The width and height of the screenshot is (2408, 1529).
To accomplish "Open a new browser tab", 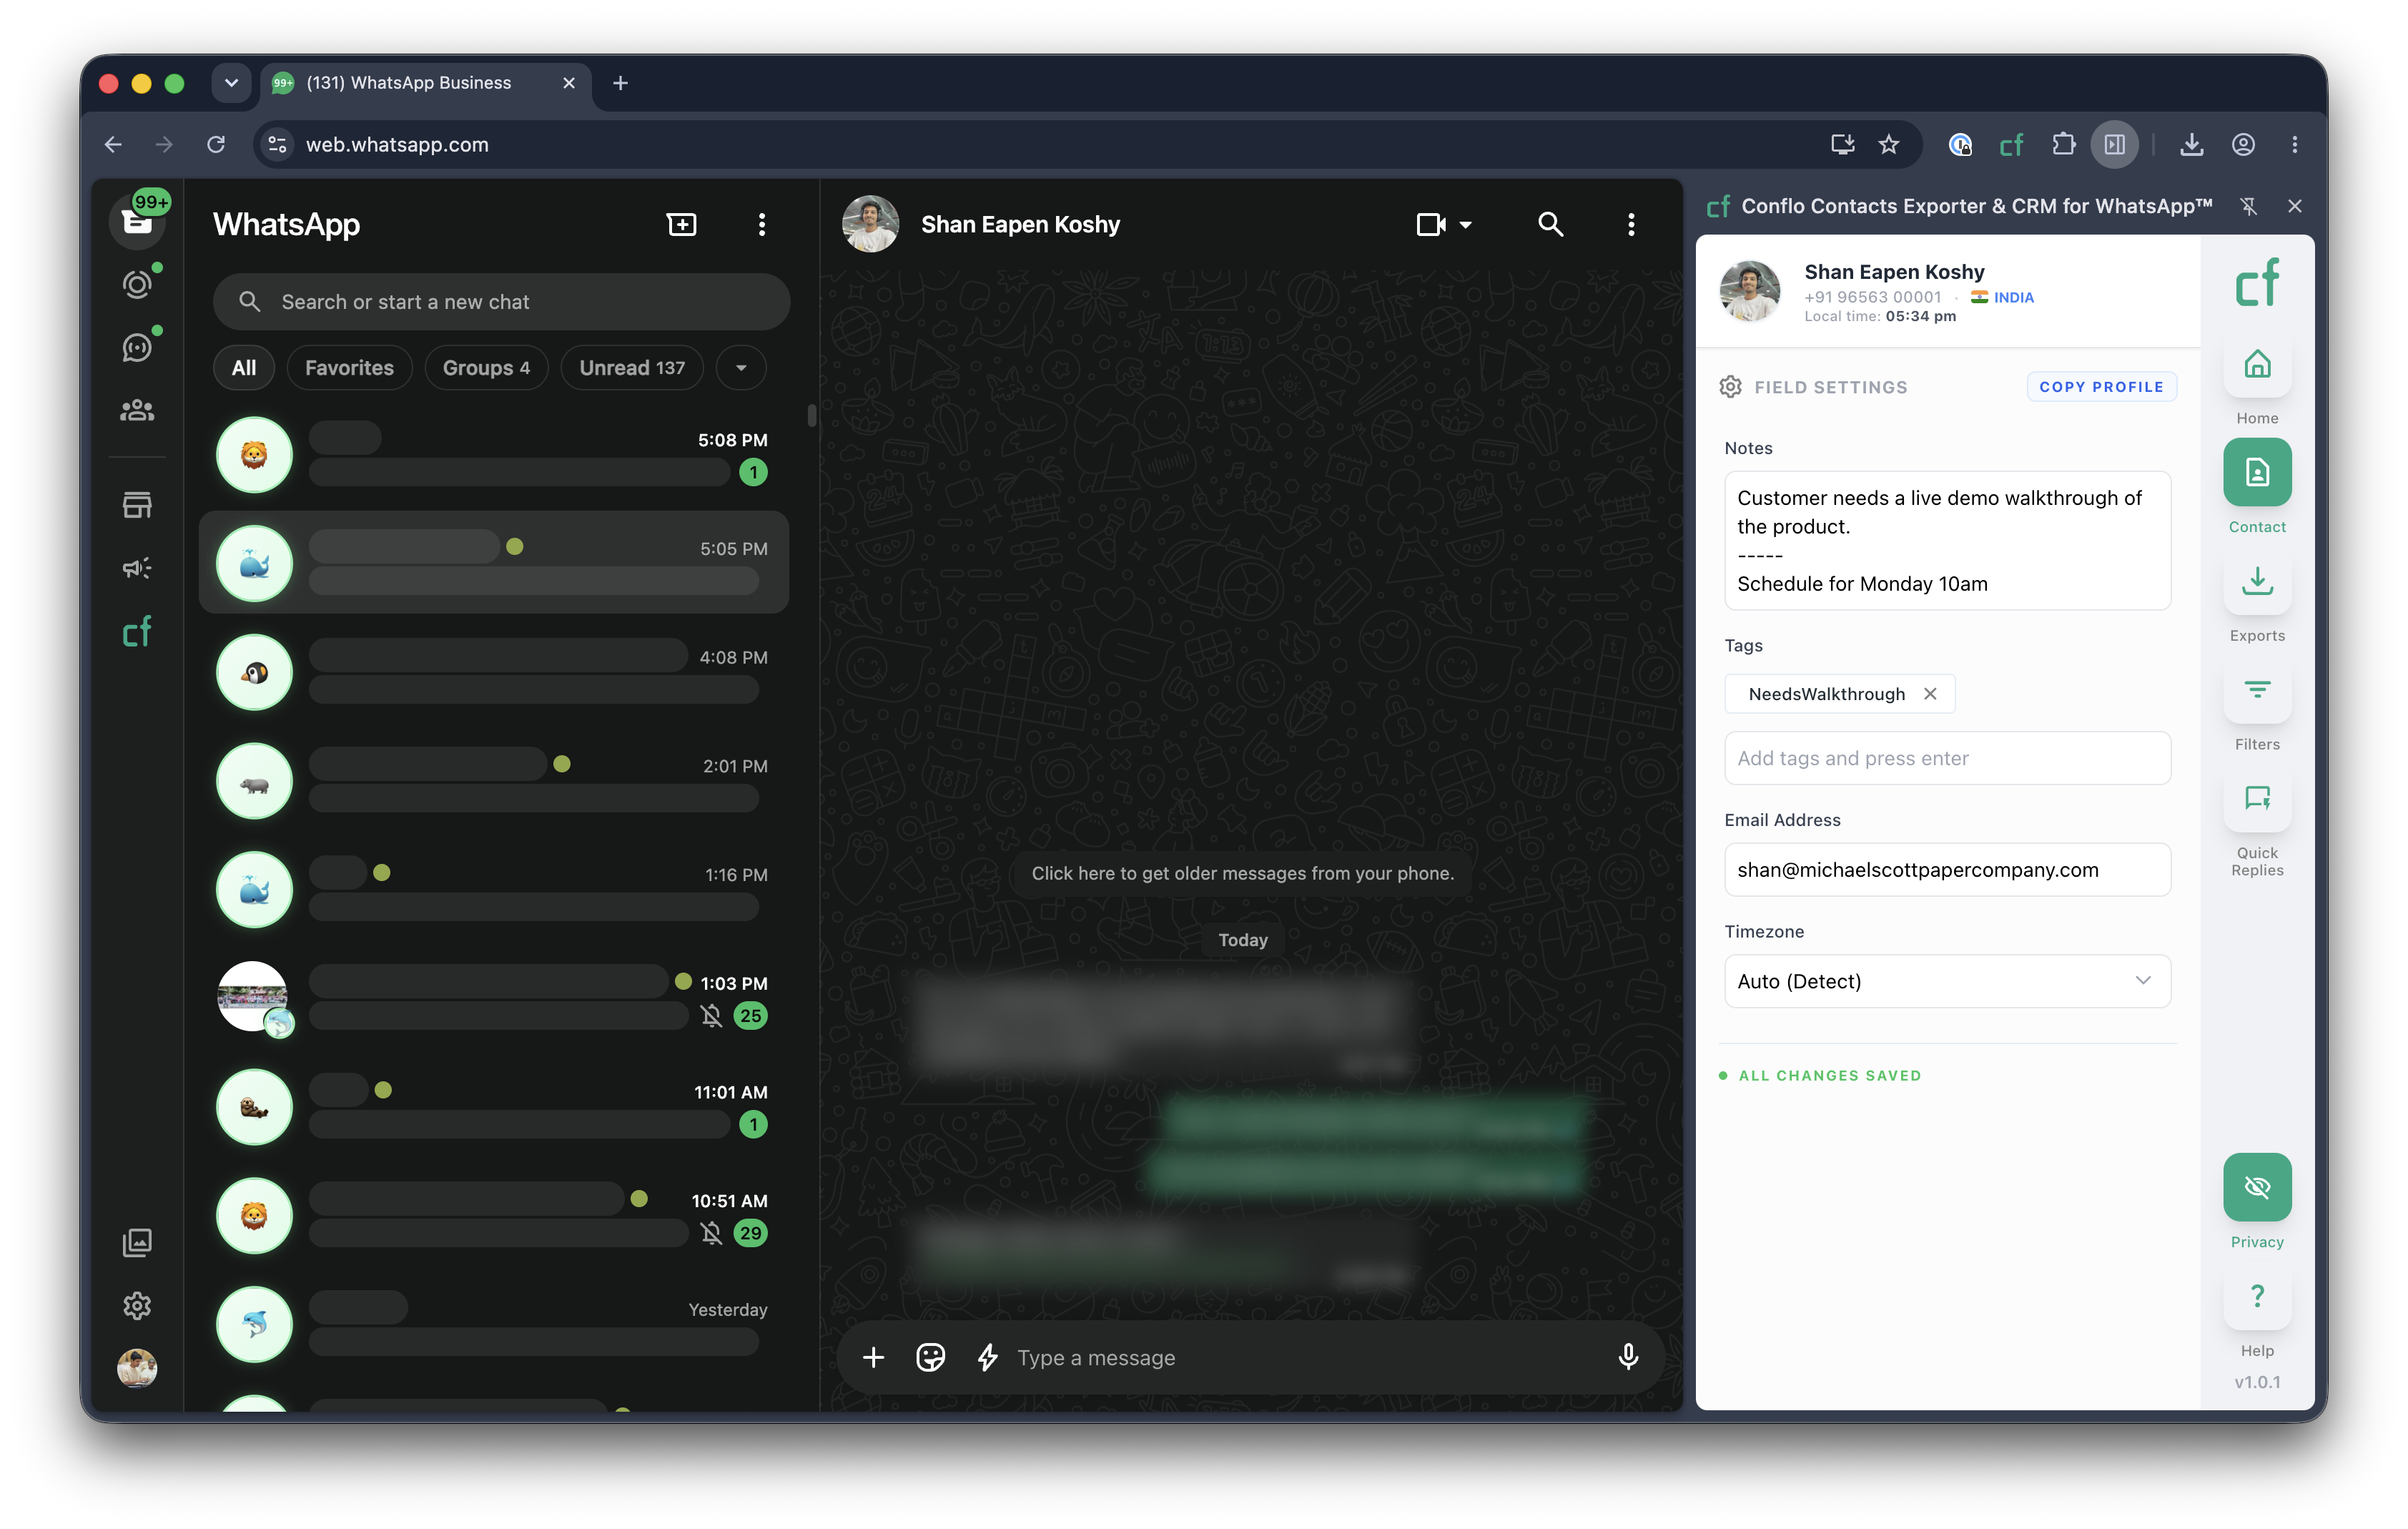I will click(x=620, y=83).
